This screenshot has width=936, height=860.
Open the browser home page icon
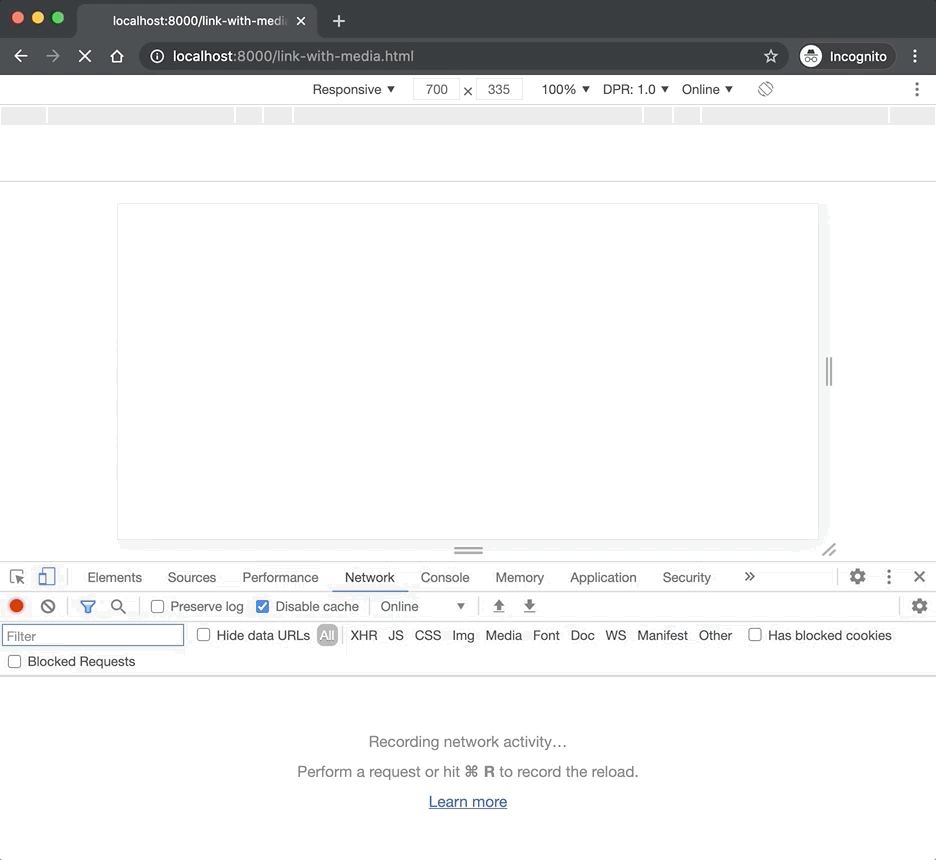coord(117,56)
